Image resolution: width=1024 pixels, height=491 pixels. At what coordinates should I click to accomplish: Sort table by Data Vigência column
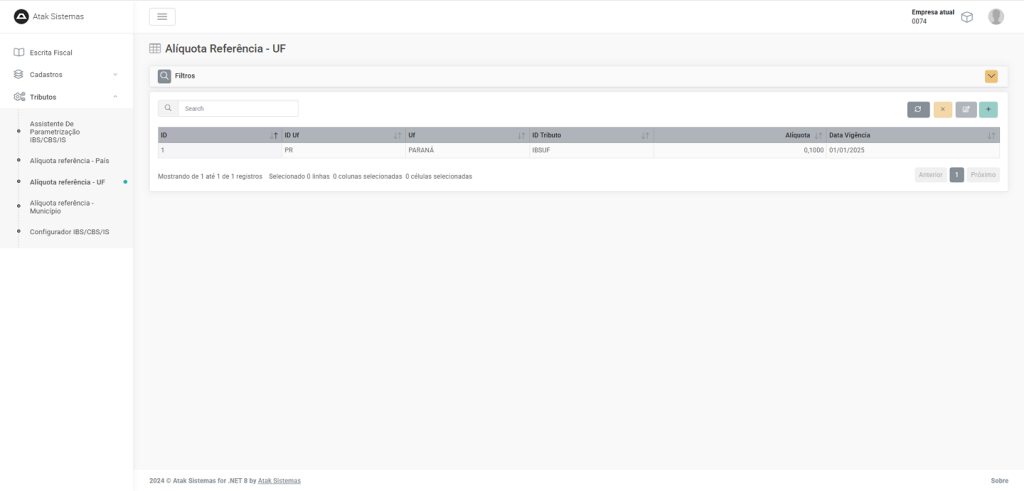point(912,135)
